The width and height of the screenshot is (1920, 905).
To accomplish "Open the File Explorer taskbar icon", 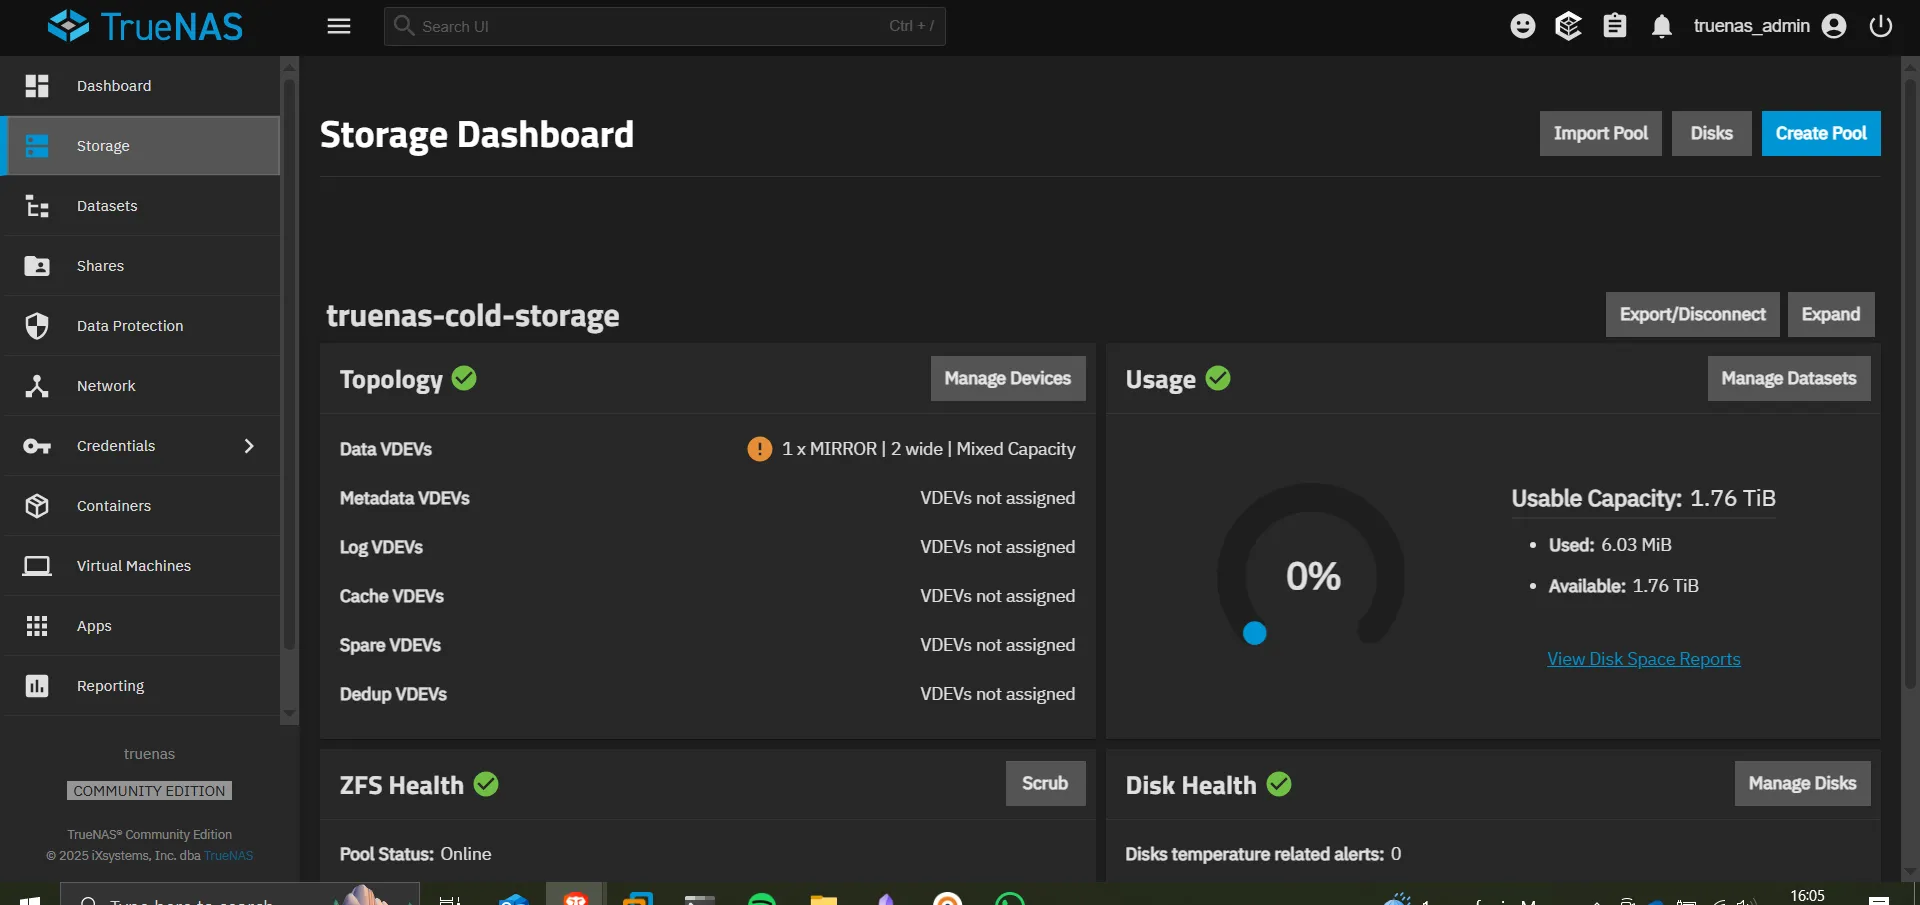I will coord(823,899).
